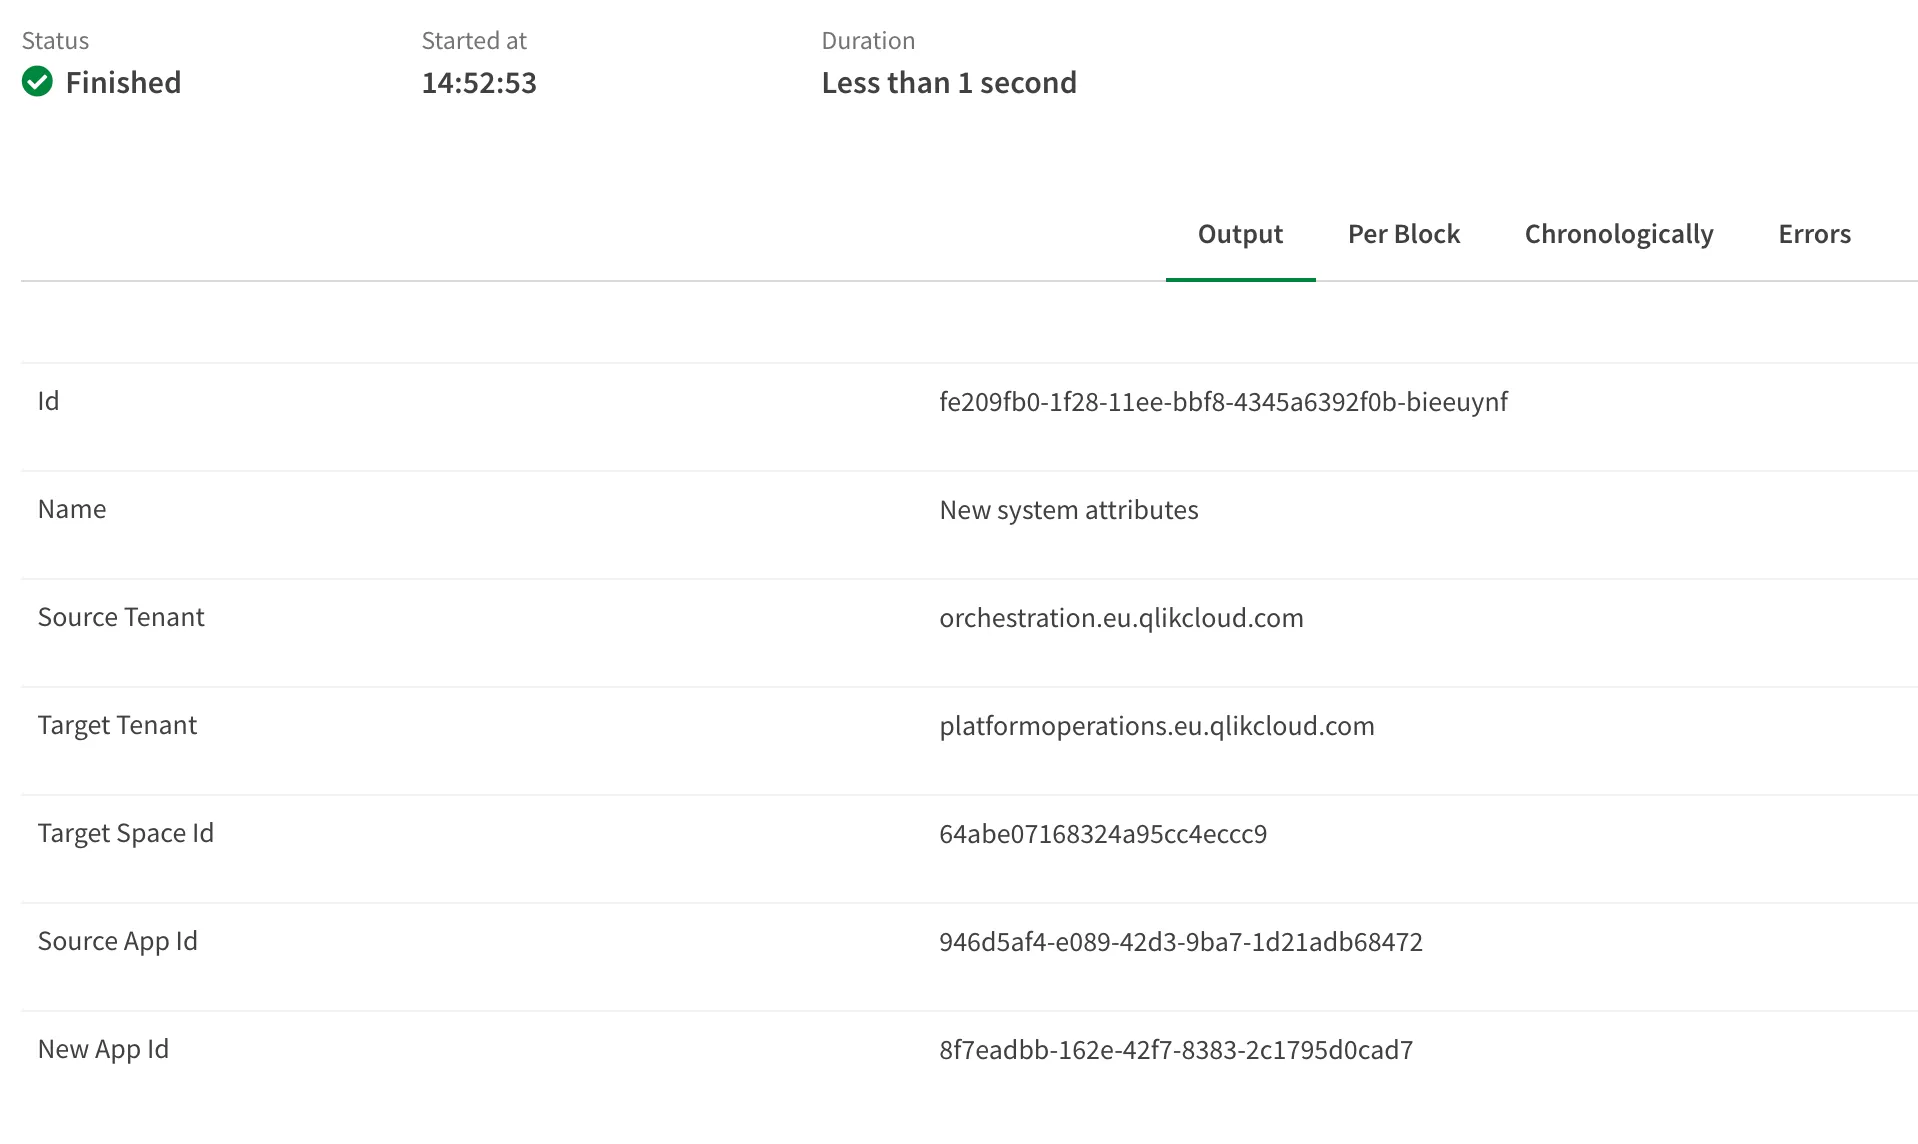This screenshot has height=1144, width=1918.
Task: Click the green Finished status icon
Action: tap(37, 82)
